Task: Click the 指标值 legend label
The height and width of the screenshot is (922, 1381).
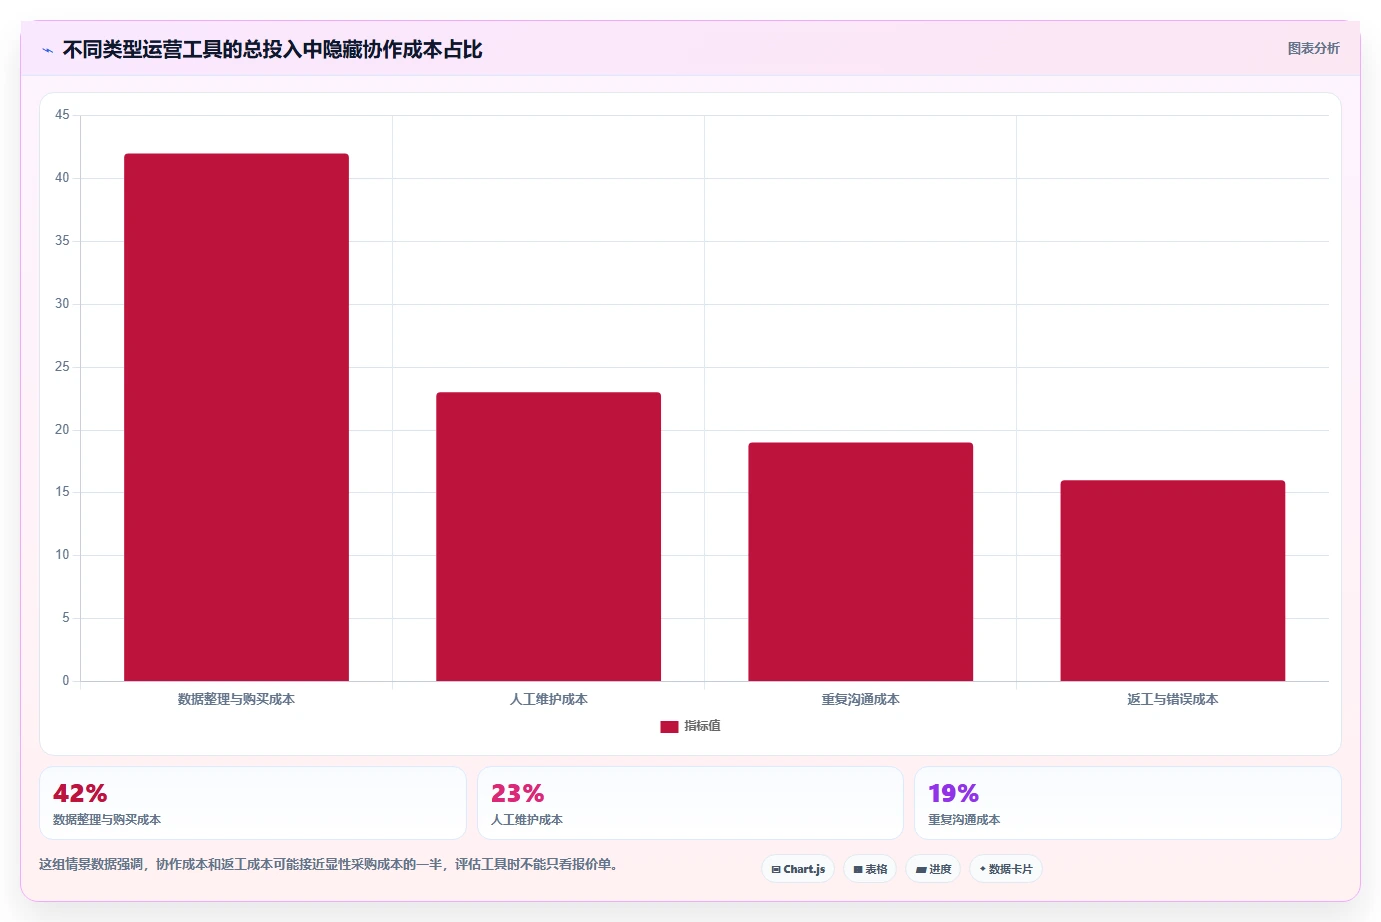Action: pyautogui.click(x=702, y=726)
